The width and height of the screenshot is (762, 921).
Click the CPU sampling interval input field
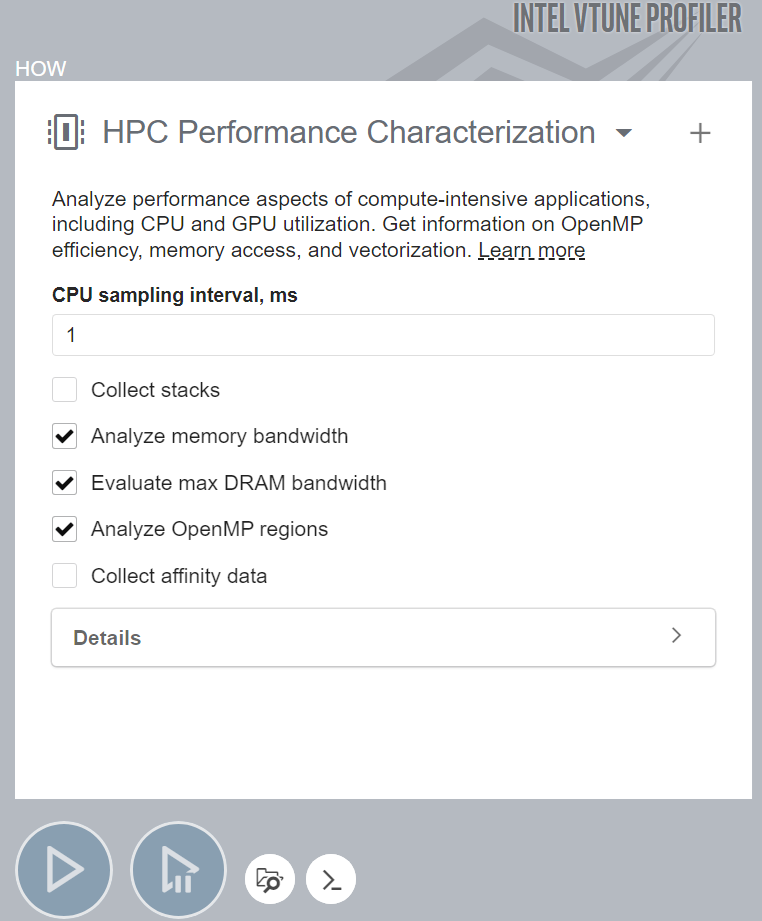[383, 335]
